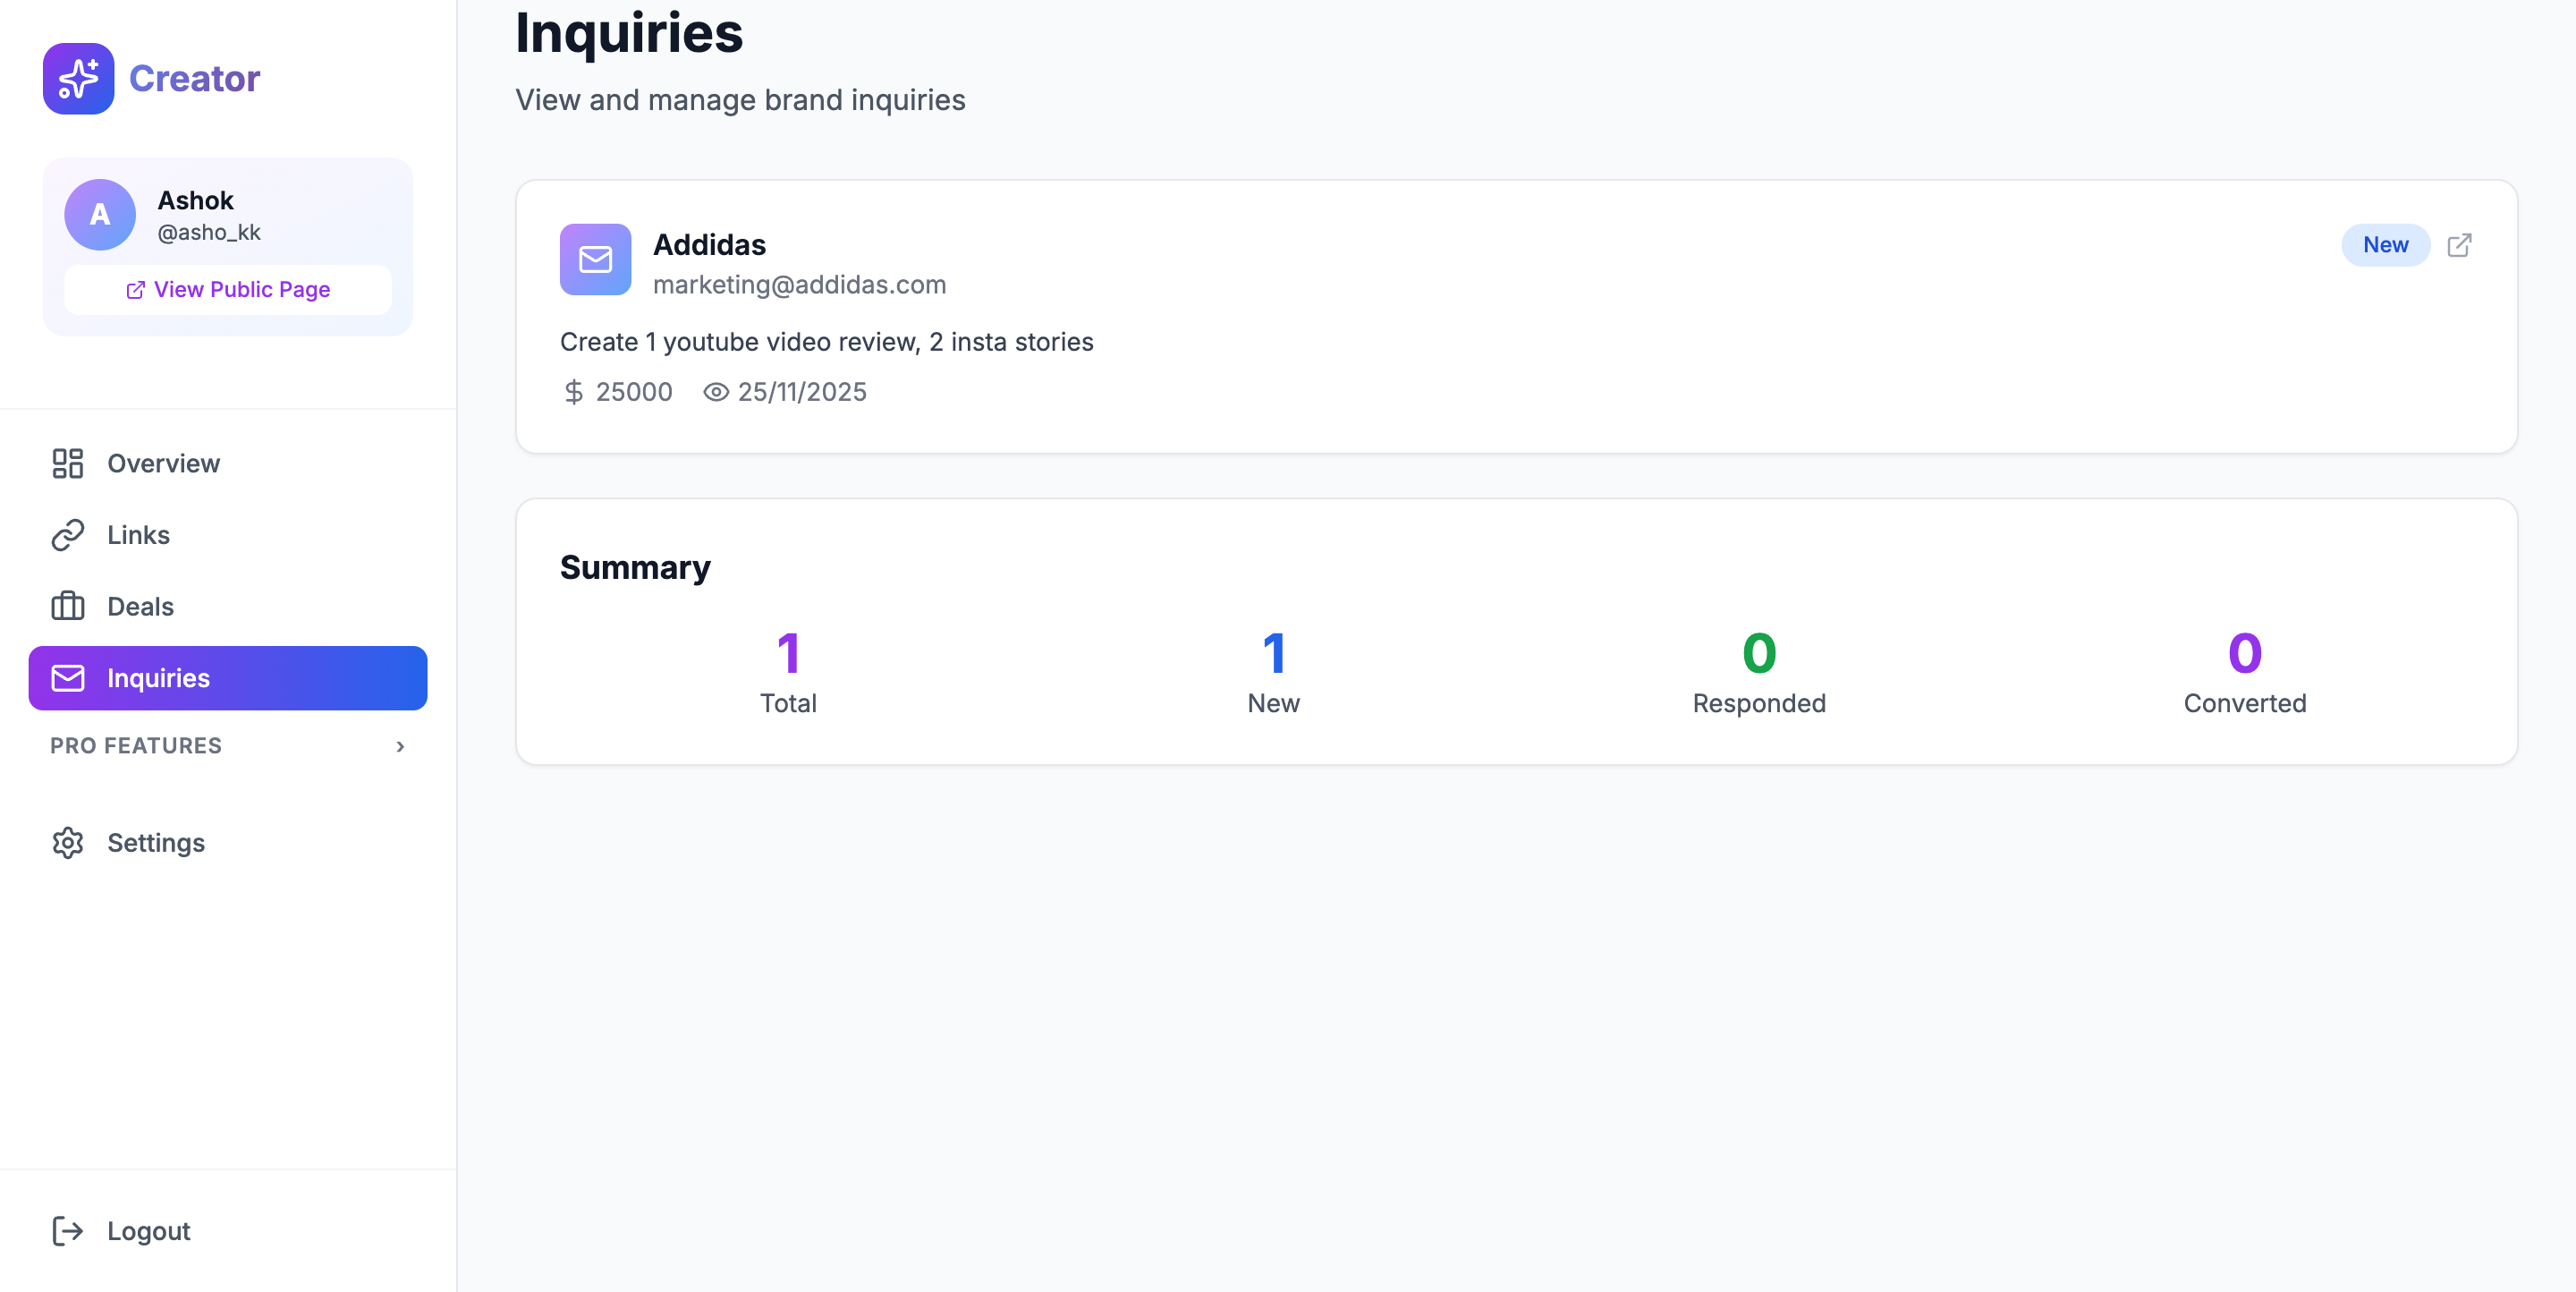The width and height of the screenshot is (2576, 1292).
Task: Click the Logout icon
Action: click(67, 1230)
